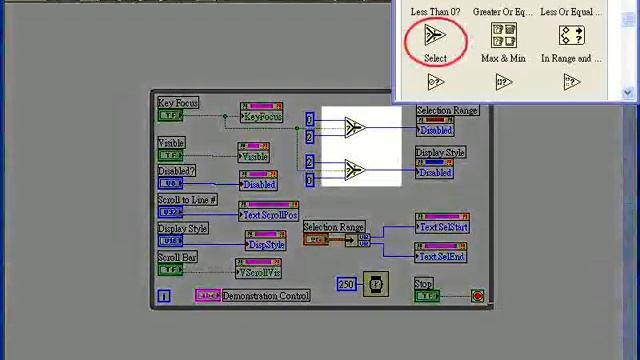Screen dimensions: 640x360
Task: Click the unbundle node after Selection Range
Action: coord(358,240)
